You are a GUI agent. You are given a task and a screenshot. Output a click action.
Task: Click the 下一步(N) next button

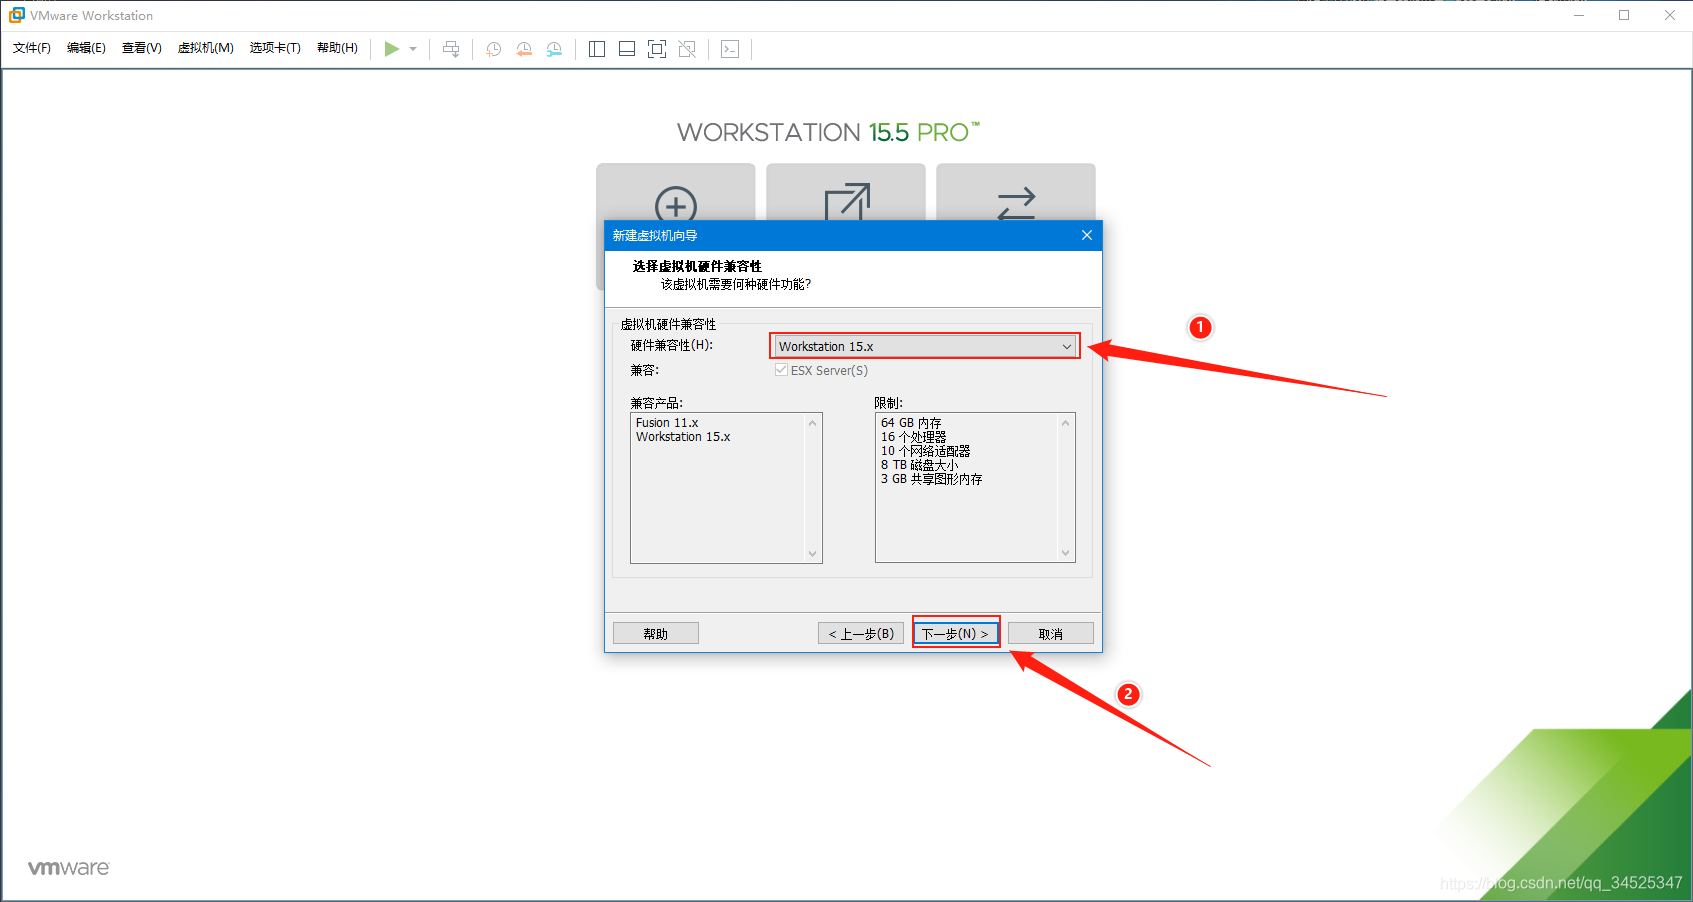point(955,633)
